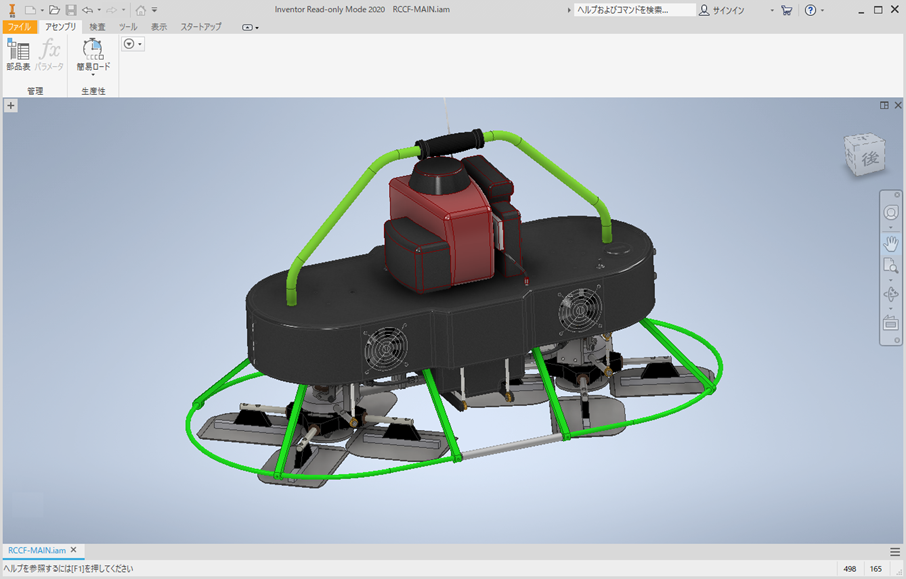Expand the Zoom tool options arrow

pyautogui.click(x=890, y=280)
